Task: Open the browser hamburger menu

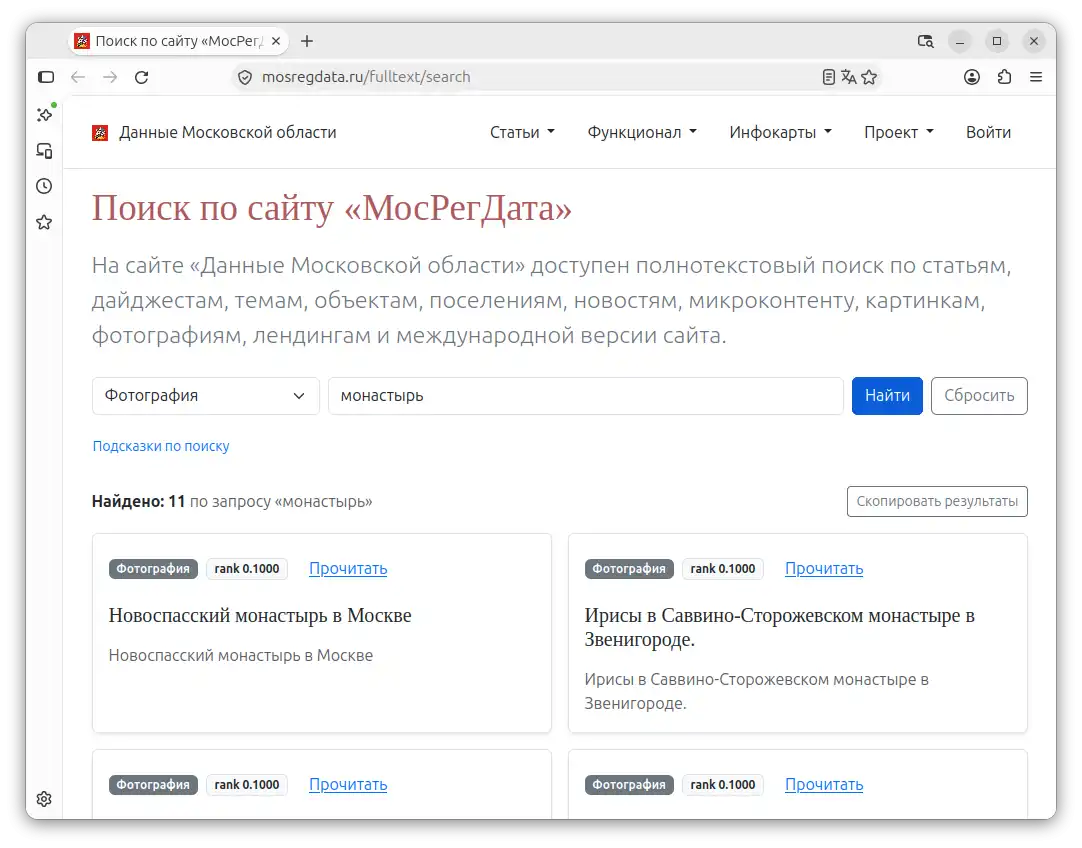Action: click(x=1036, y=77)
